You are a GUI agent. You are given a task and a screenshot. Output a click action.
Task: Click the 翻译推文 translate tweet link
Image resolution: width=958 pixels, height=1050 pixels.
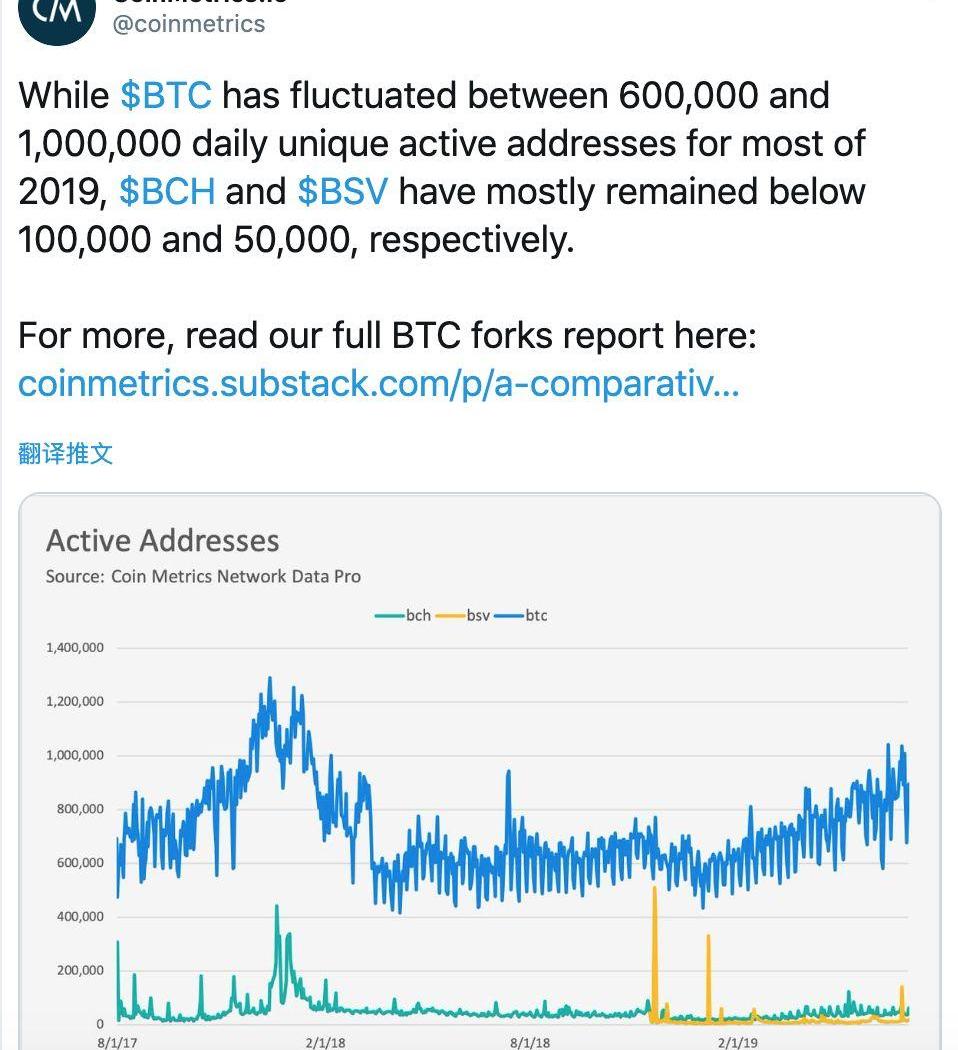point(65,453)
